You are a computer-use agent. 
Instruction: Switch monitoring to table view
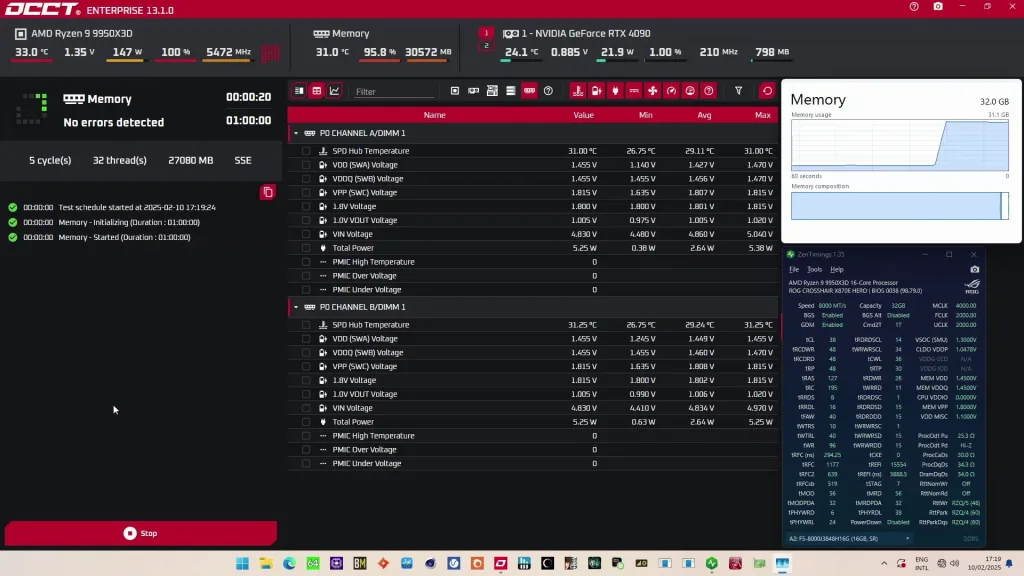(x=317, y=91)
